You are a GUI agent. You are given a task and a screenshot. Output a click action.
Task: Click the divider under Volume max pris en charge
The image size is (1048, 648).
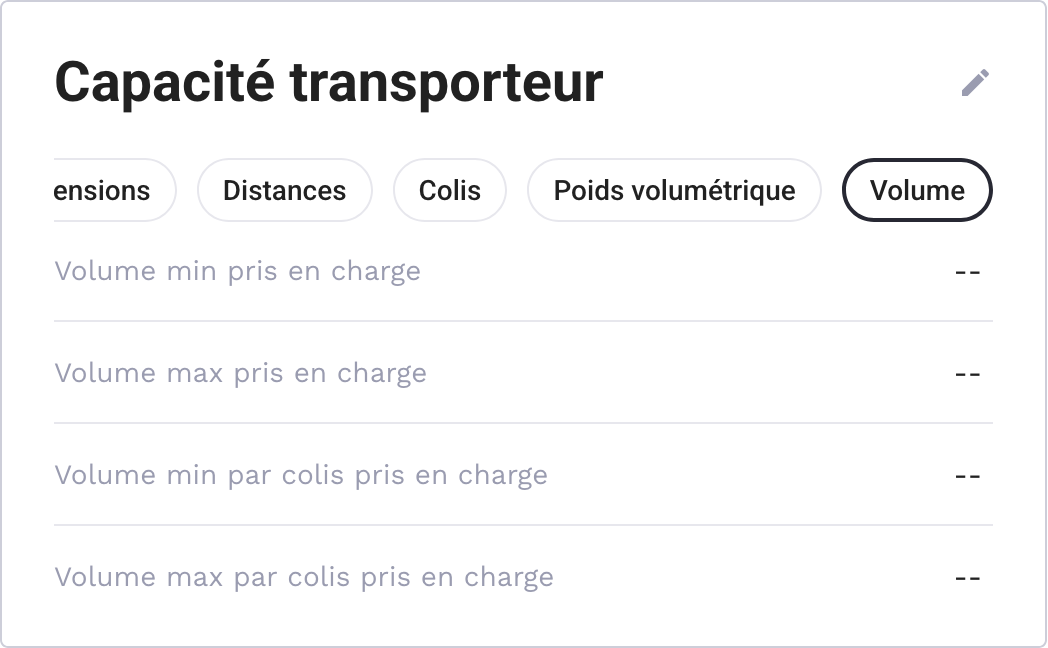[x=523, y=423]
